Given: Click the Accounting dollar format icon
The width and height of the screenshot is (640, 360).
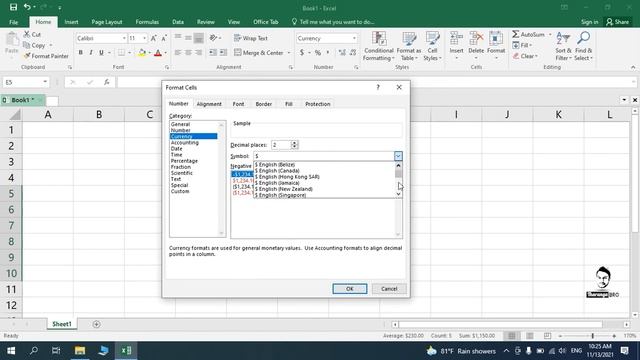Looking at the screenshot, I should tap(302, 53).
